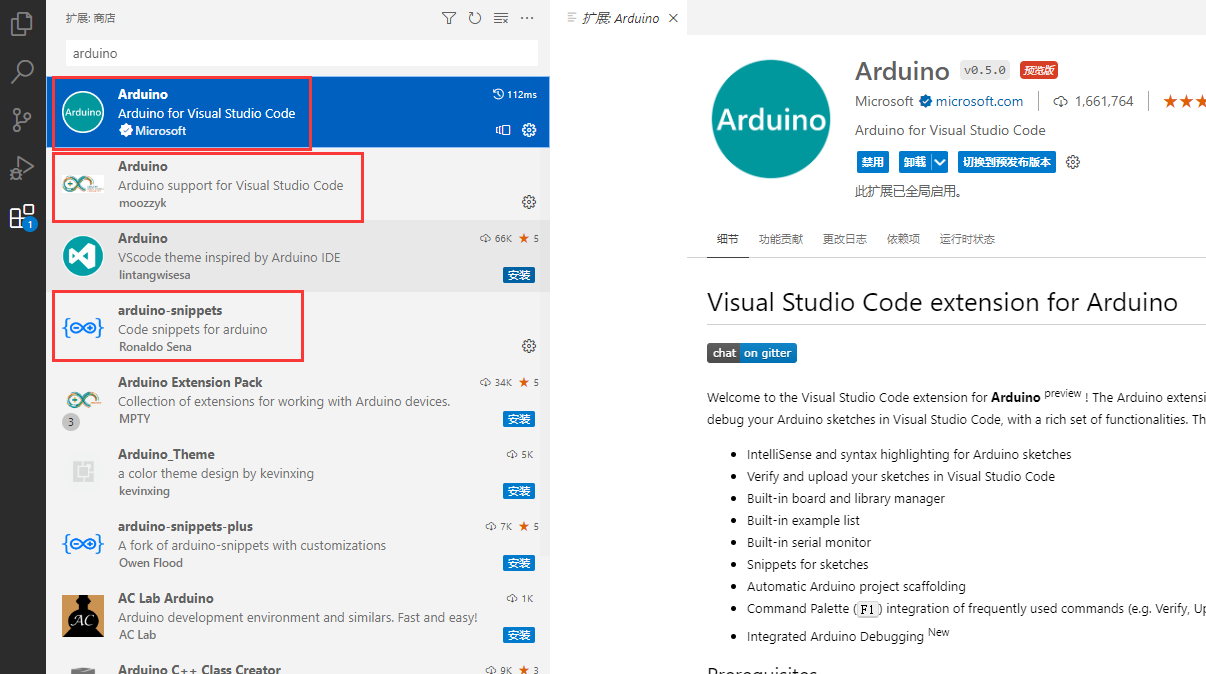The image size is (1206, 674).
Task: Click the 1,661,764 install count
Action: click(1104, 101)
